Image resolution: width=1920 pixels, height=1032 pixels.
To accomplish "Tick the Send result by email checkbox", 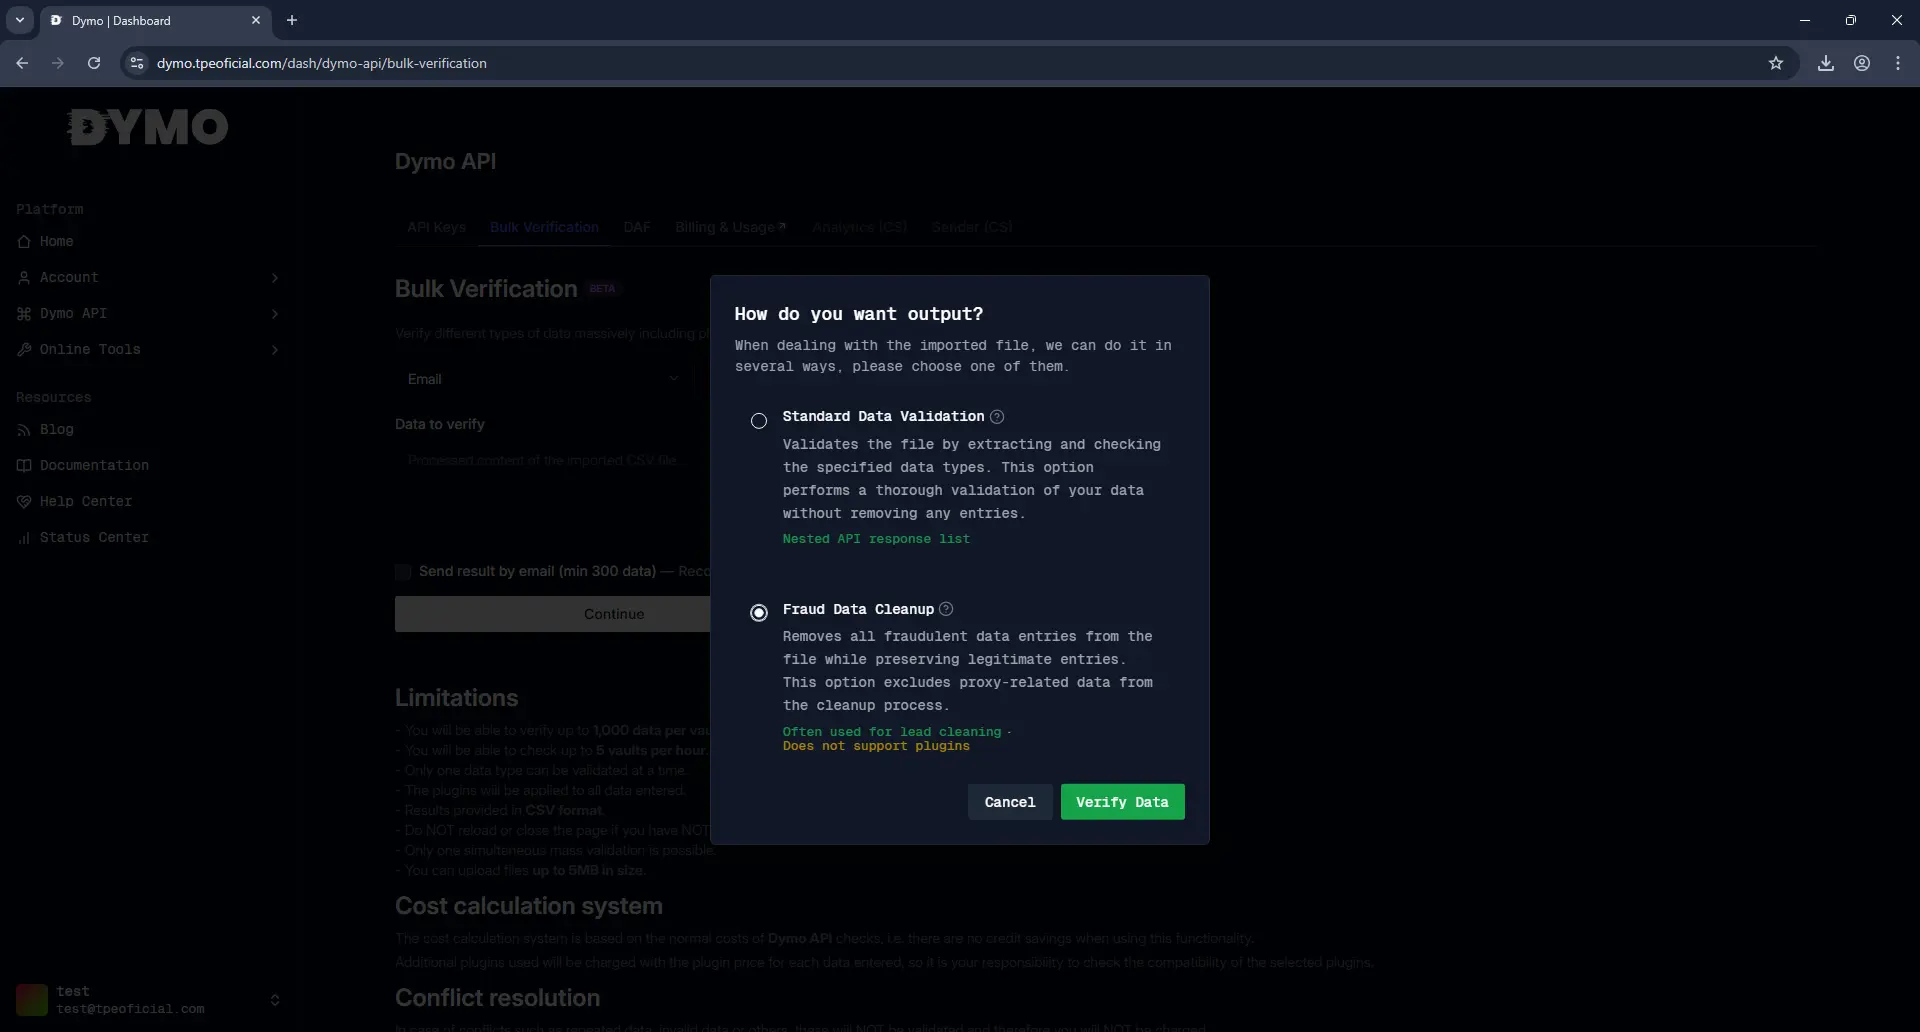I will point(403,572).
